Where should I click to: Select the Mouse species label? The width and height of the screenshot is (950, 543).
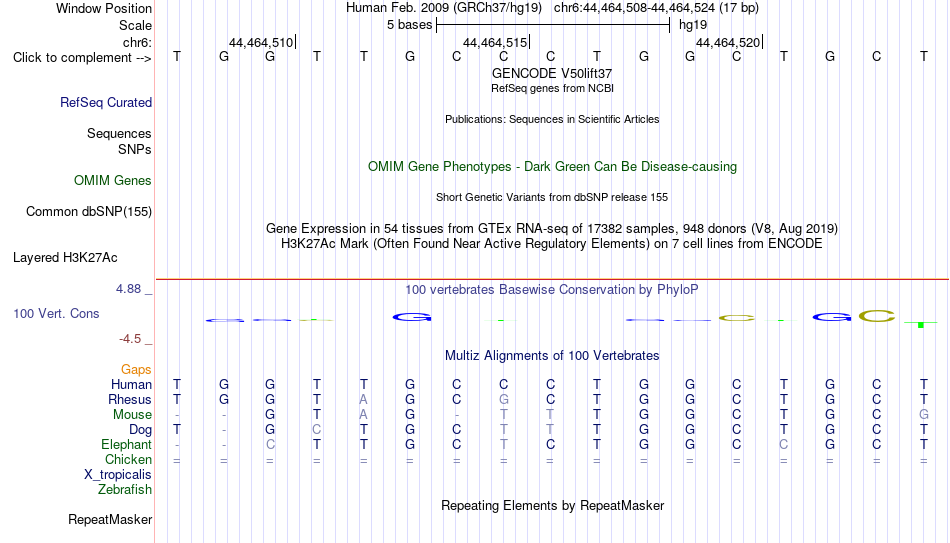click(x=133, y=415)
